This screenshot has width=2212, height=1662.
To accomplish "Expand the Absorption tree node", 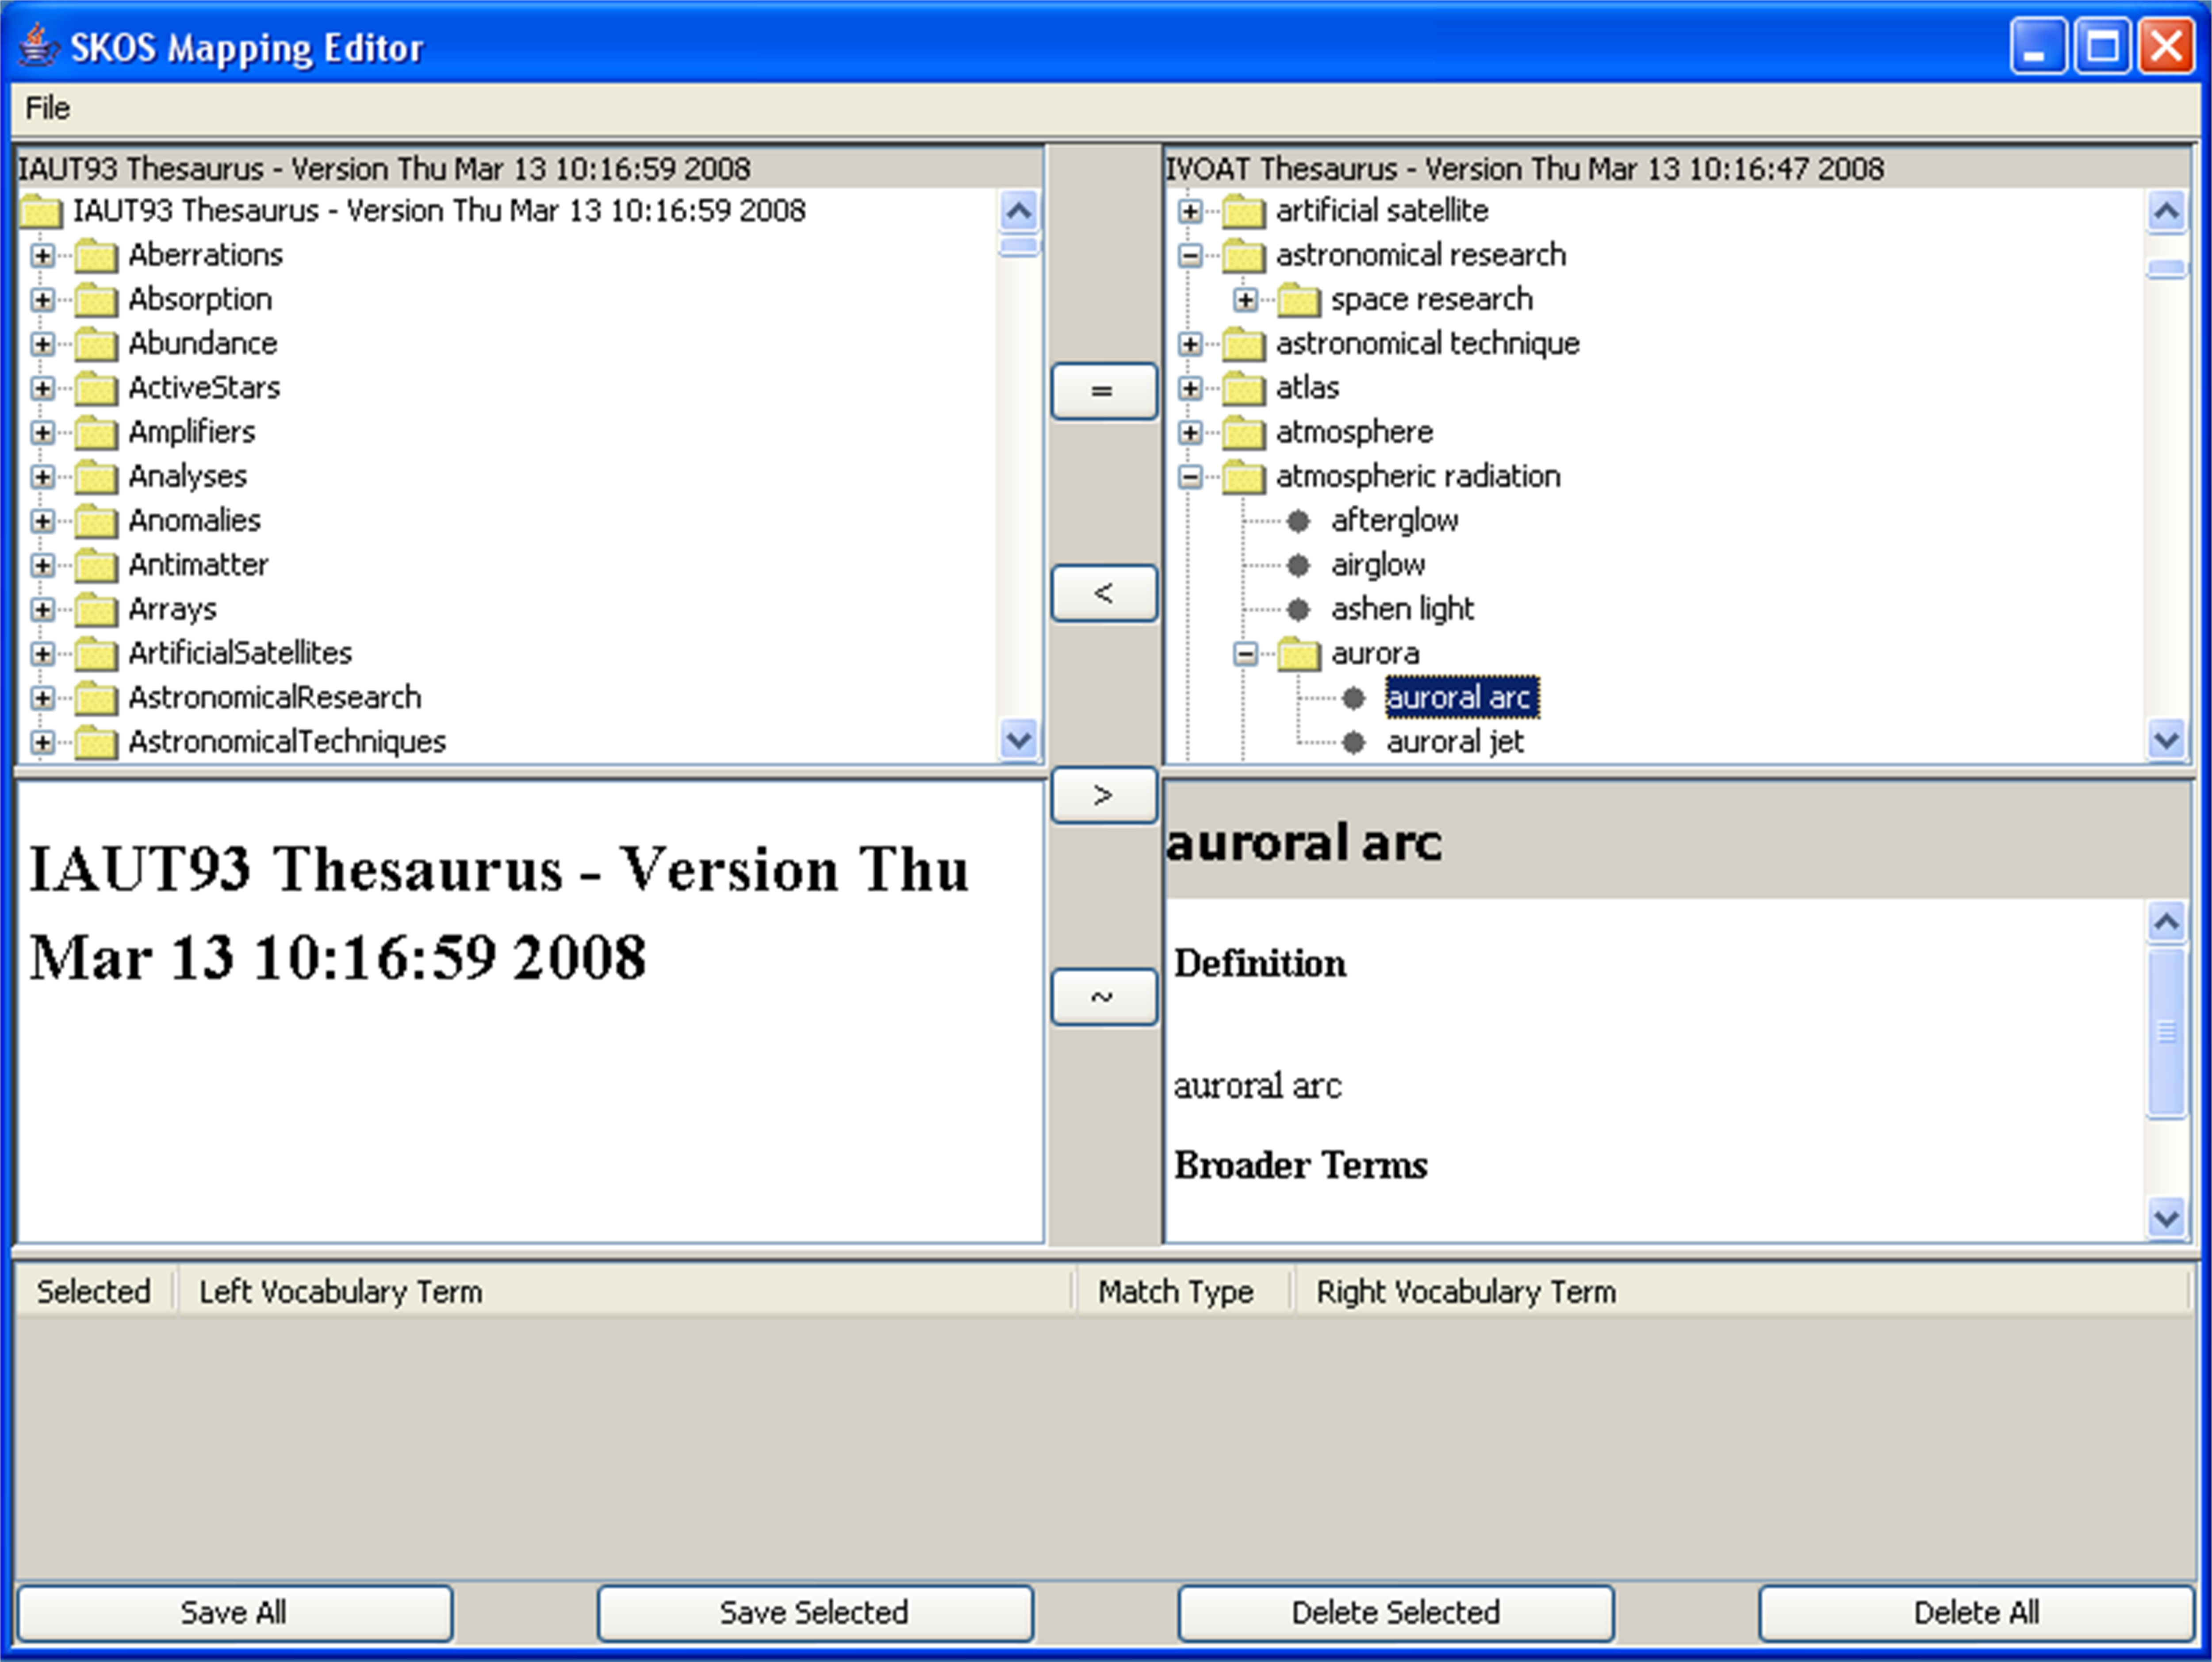I will pos(42,300).
